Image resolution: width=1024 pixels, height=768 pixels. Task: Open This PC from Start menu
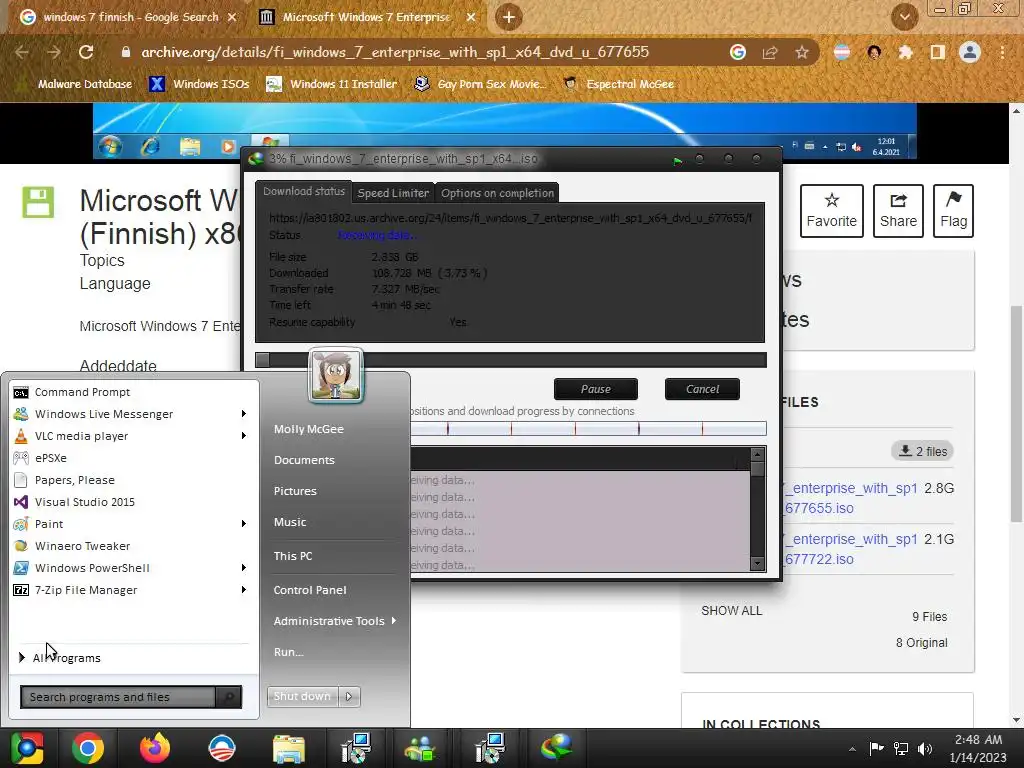[x=293, y=556]
